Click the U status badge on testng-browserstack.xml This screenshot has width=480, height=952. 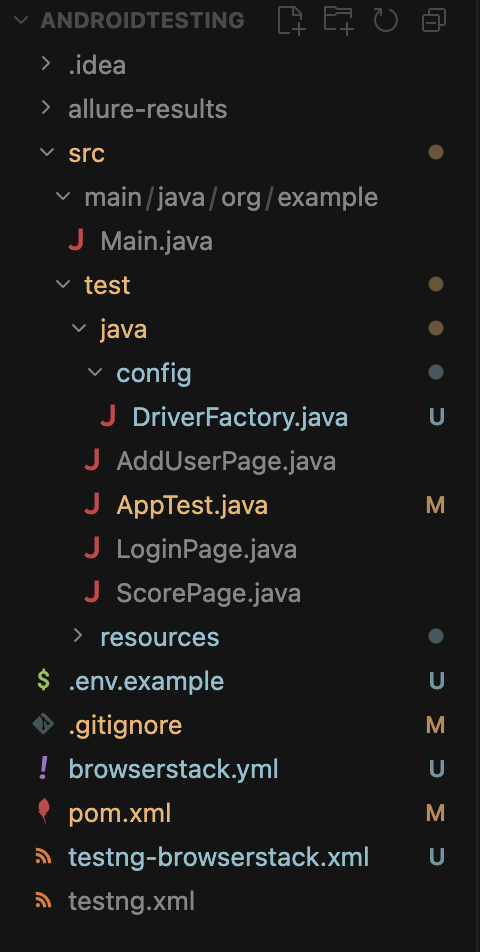tap(436, 857)
